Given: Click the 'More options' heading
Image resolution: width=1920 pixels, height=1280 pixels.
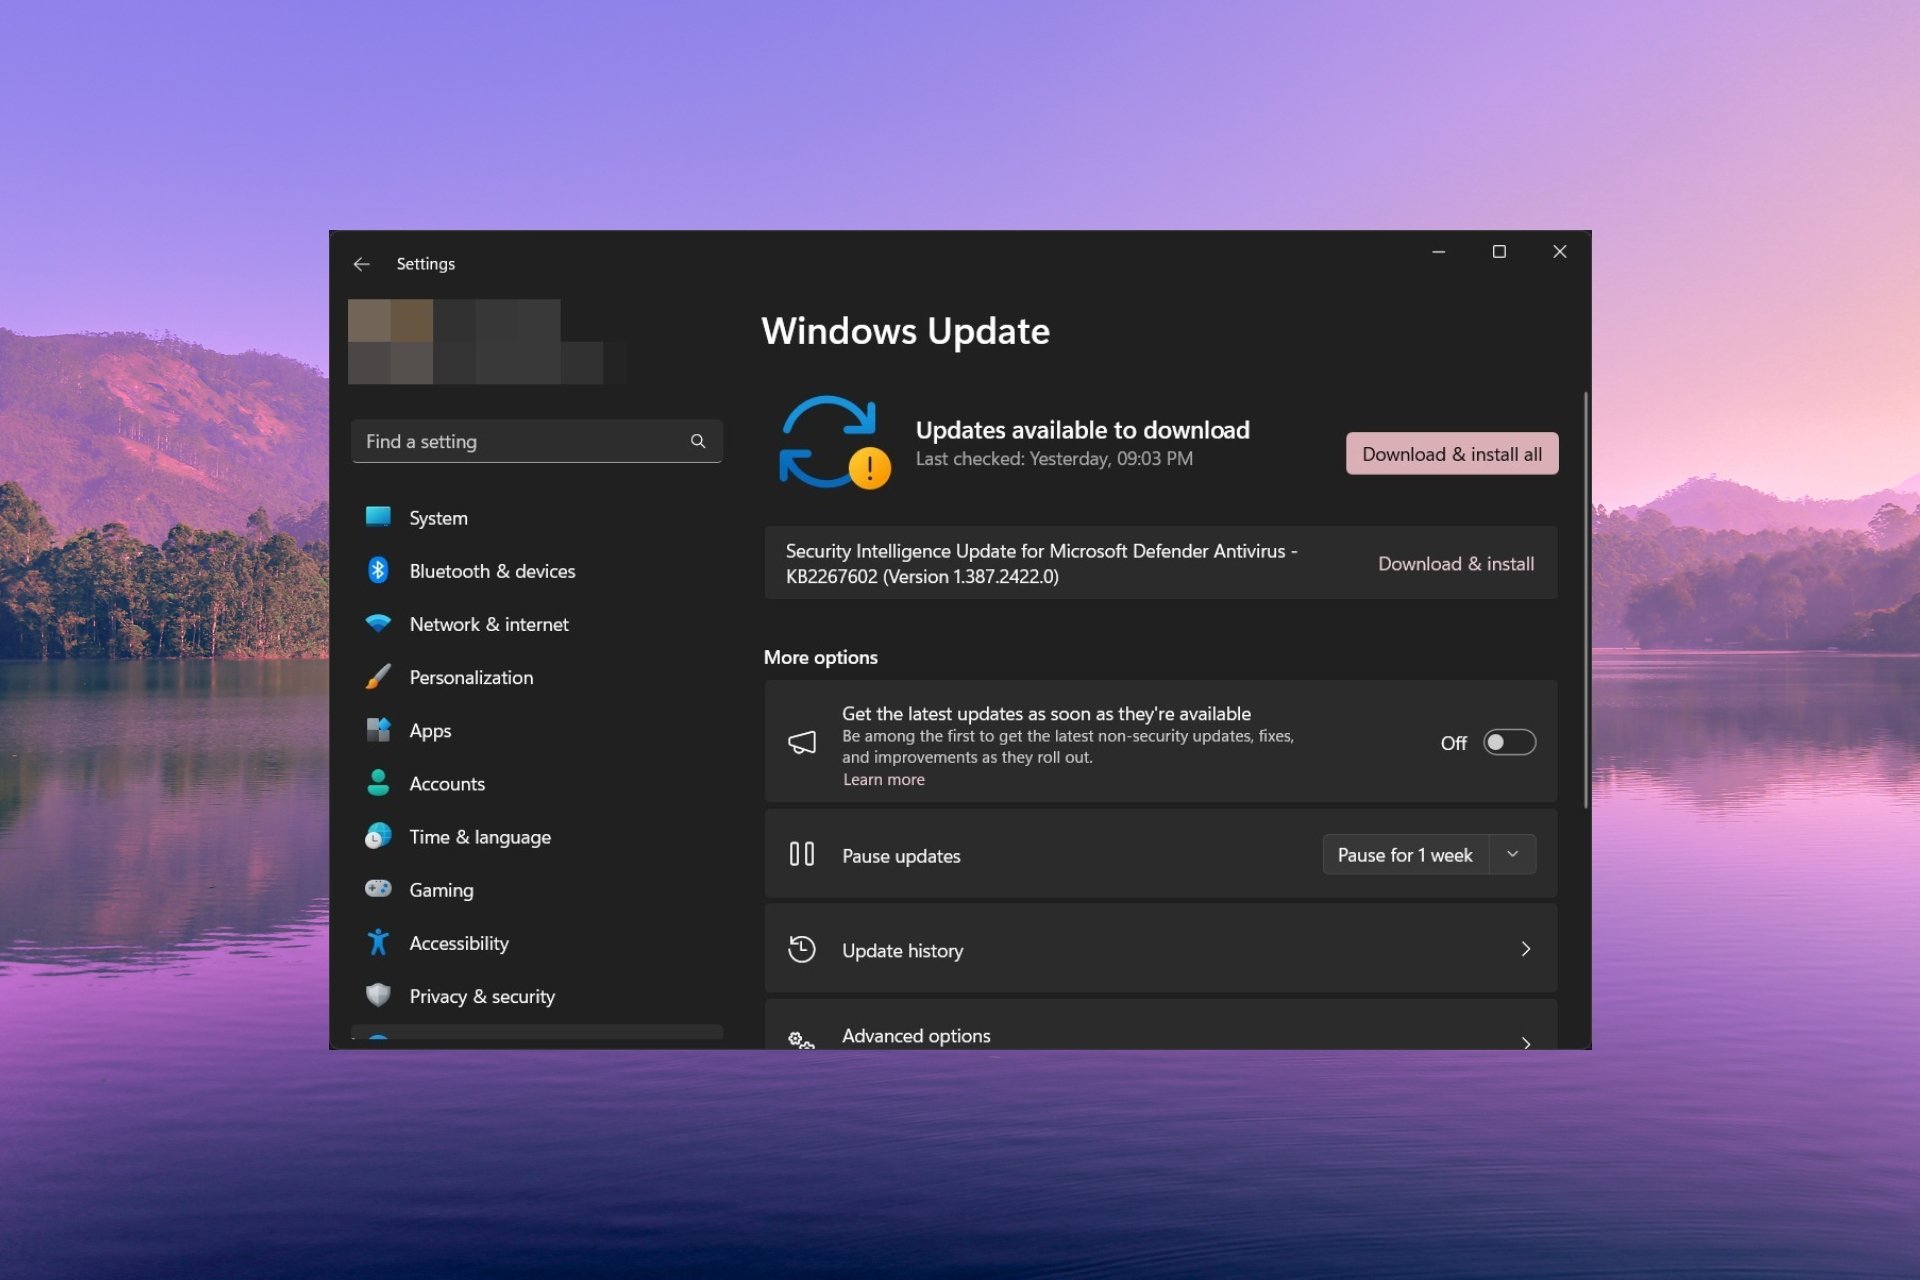Looking at the screenshot, I should tap(820, 657).
